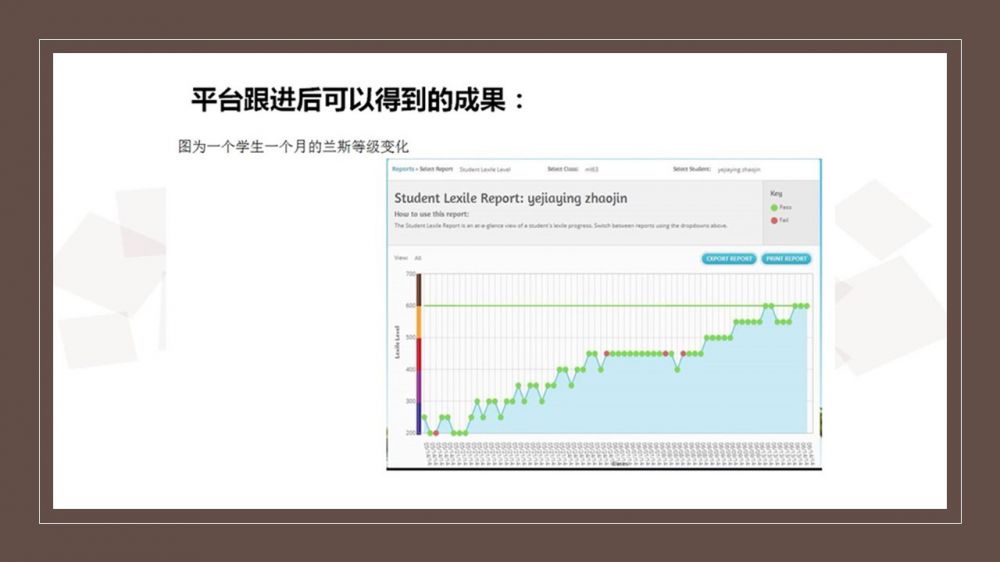Viewport: 1000px width, 562px height.
Task: Click the slide title 平台跟进后可以得到的成果
Action: [x=357, y=100]
